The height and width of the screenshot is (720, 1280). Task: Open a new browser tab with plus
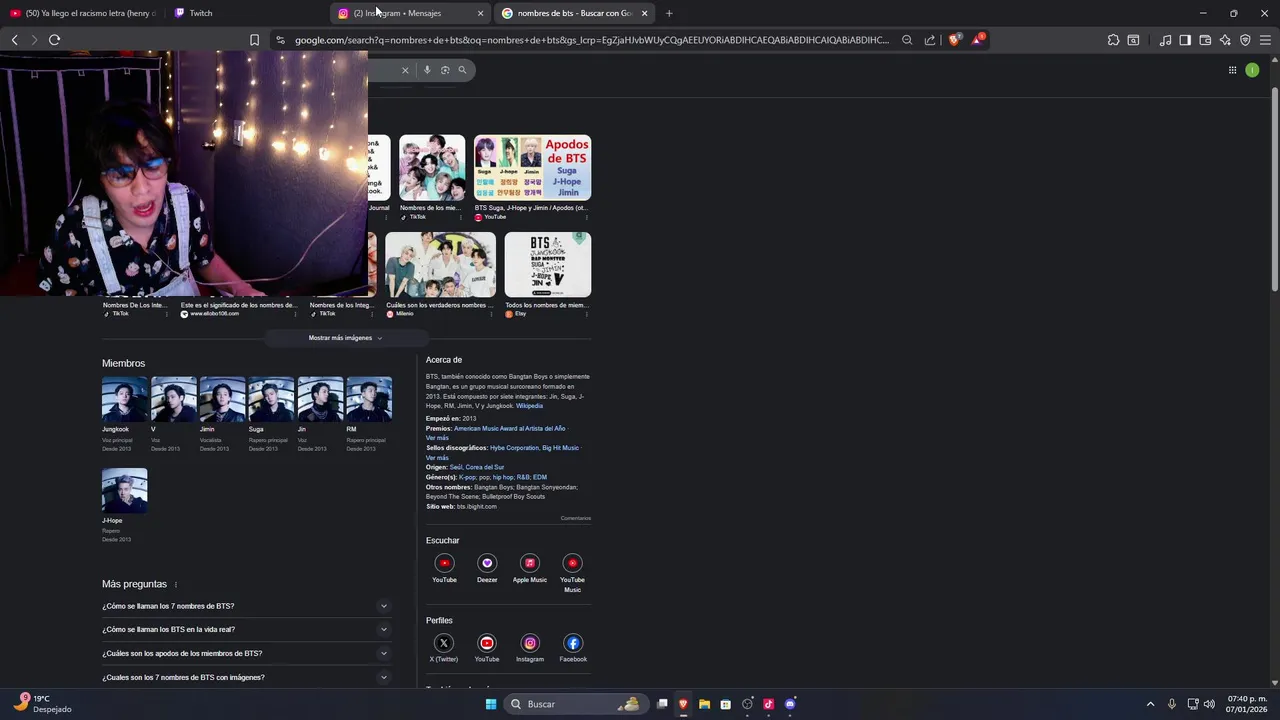(x=669, y=13)
